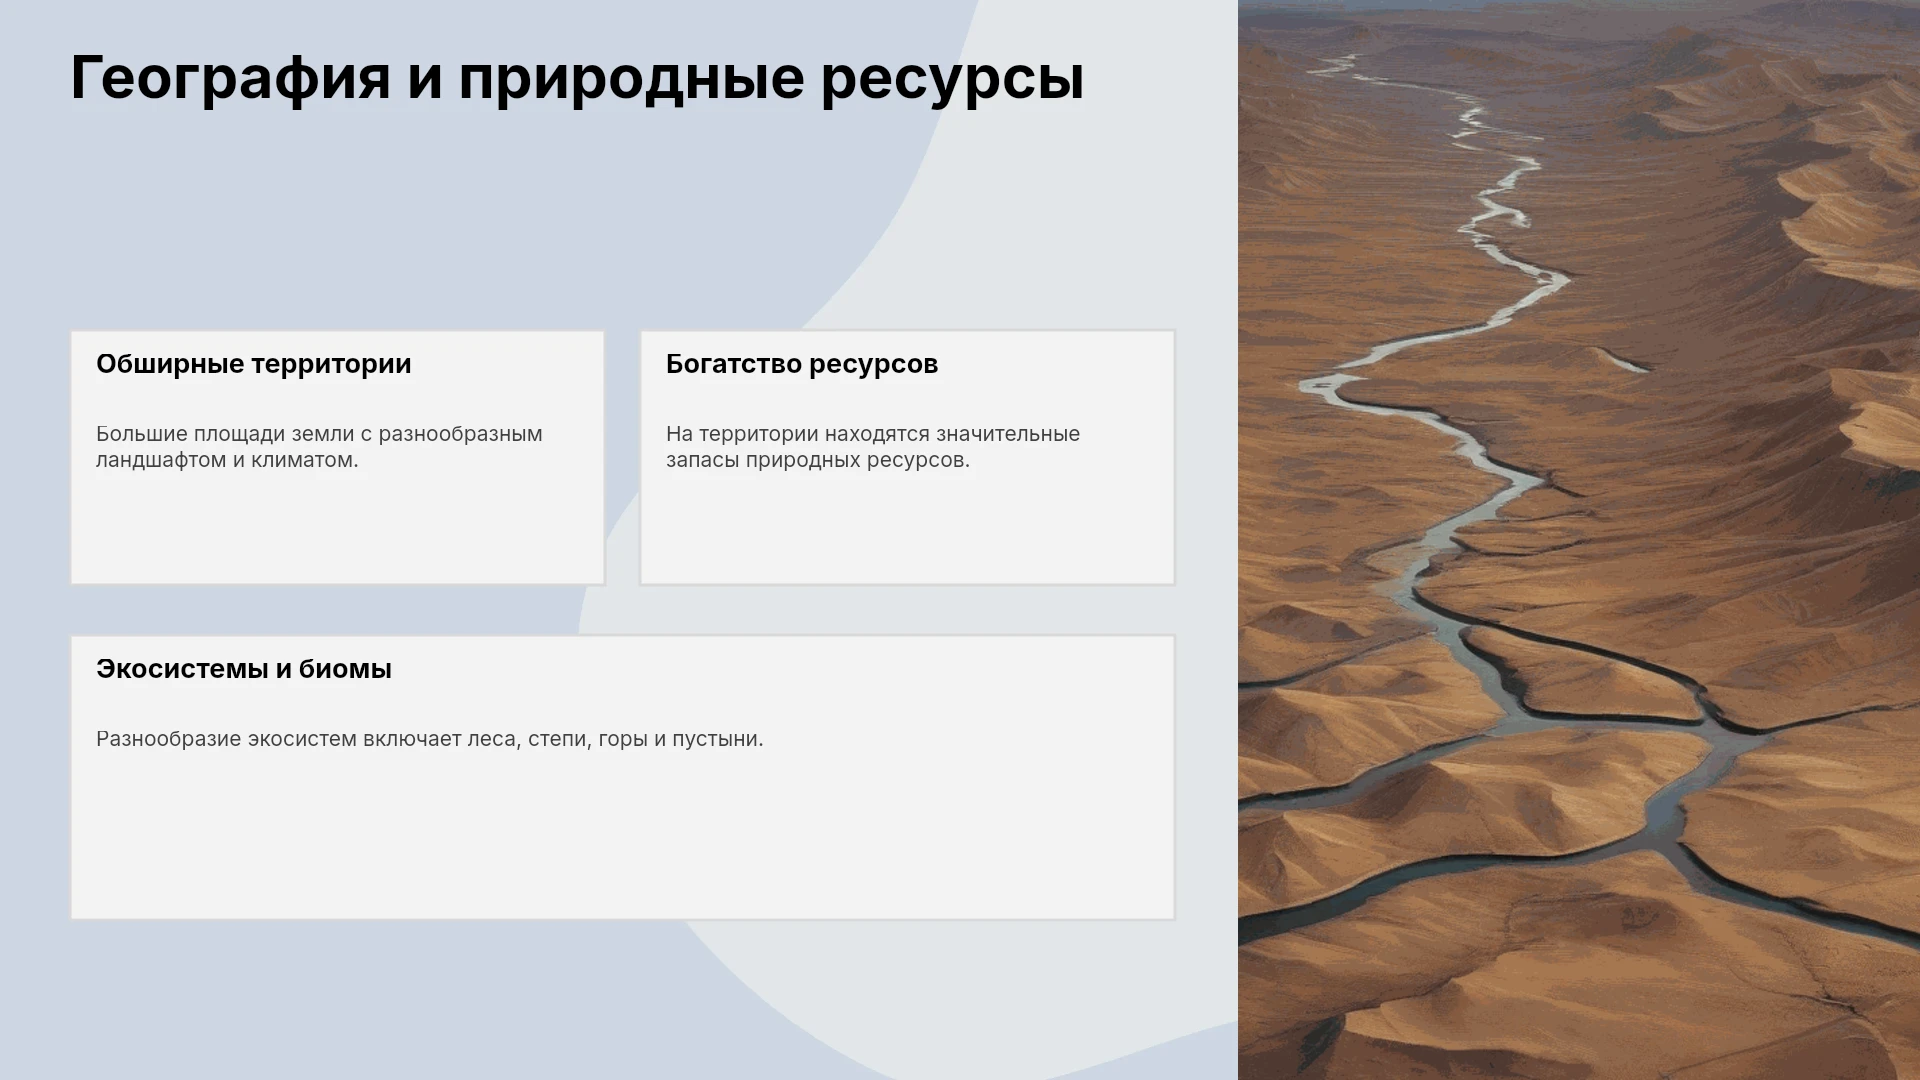Select the Экосистемы и биомы card heading
Viewport: 1920px width, 1080px height.
point(244,669)
